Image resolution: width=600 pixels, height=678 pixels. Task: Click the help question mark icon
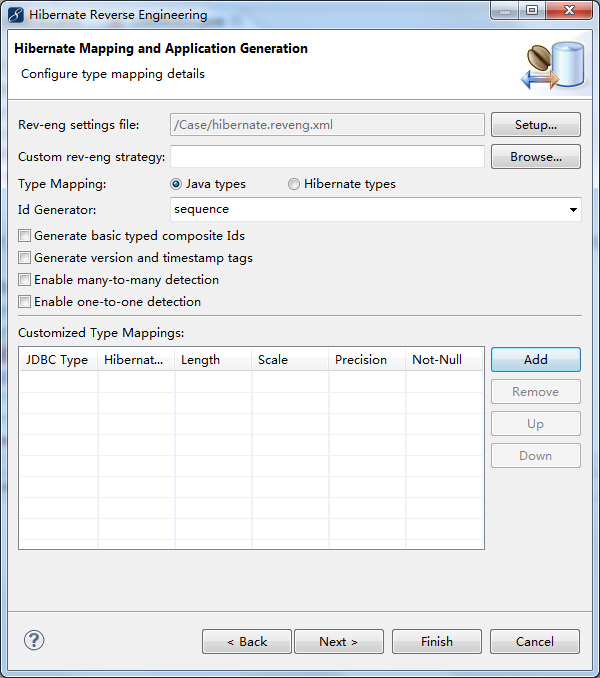pyautogui.click(x=34, y=640)
